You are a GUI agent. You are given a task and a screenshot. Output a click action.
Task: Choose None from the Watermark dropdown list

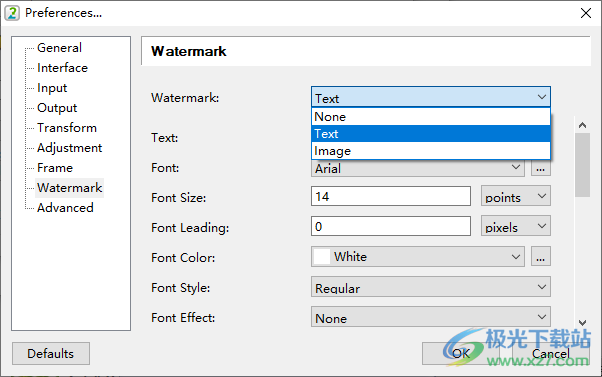coord(431,117)
